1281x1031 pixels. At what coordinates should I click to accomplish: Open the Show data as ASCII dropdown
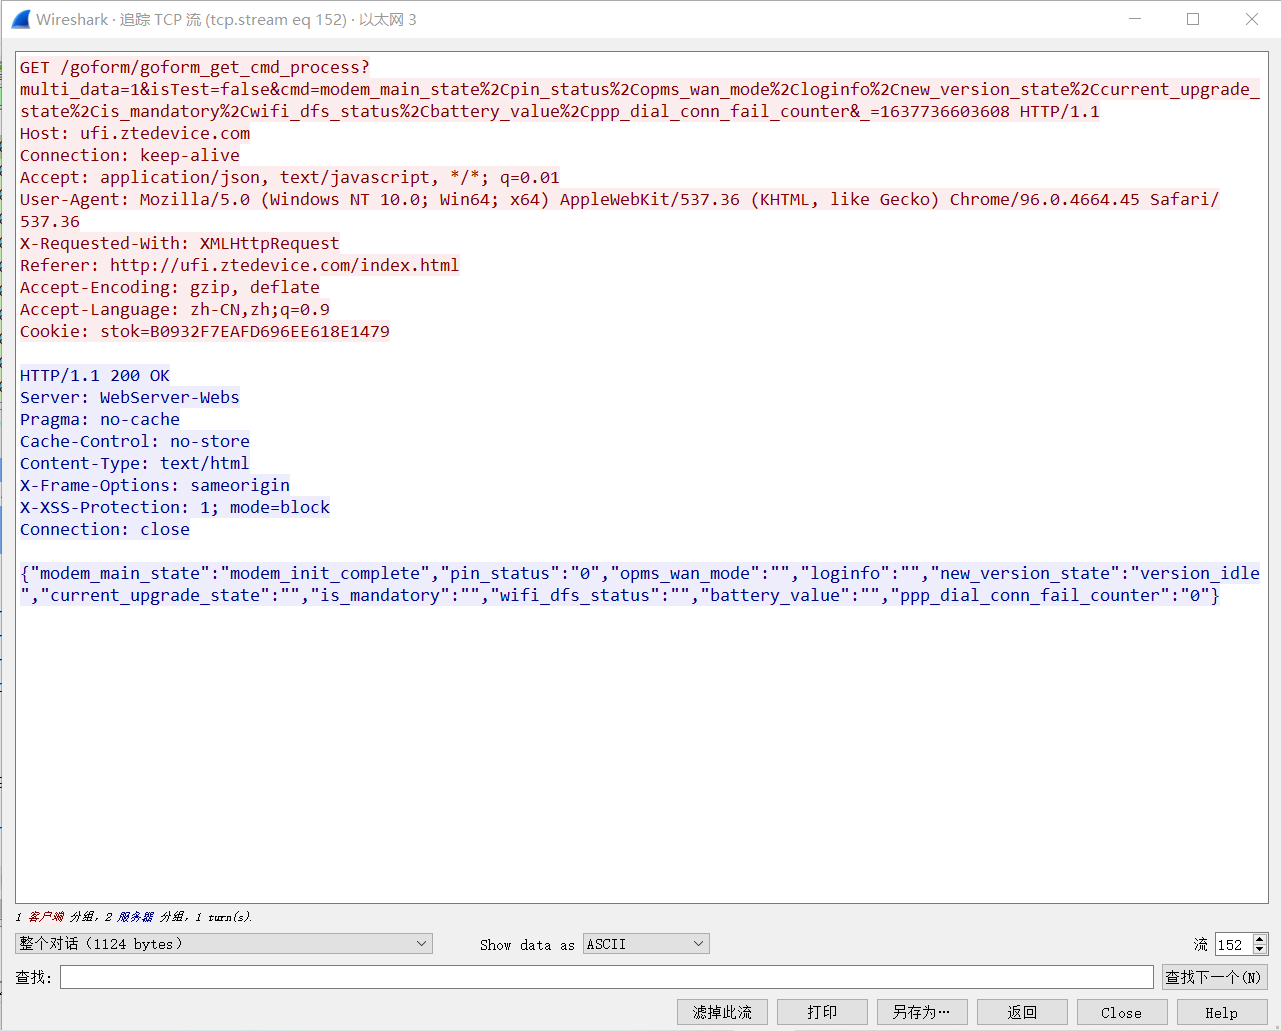tap(646, 944)
